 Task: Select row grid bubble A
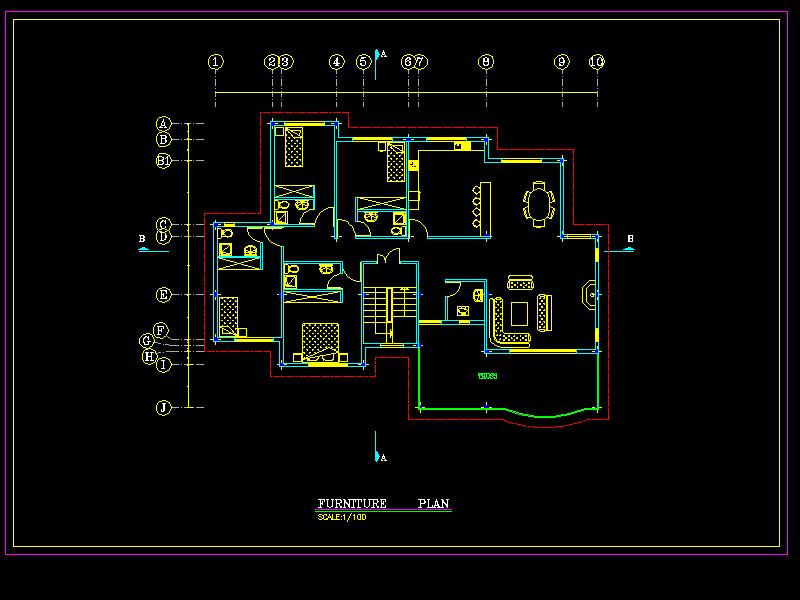pyautogui.click(x=163, y=124)
